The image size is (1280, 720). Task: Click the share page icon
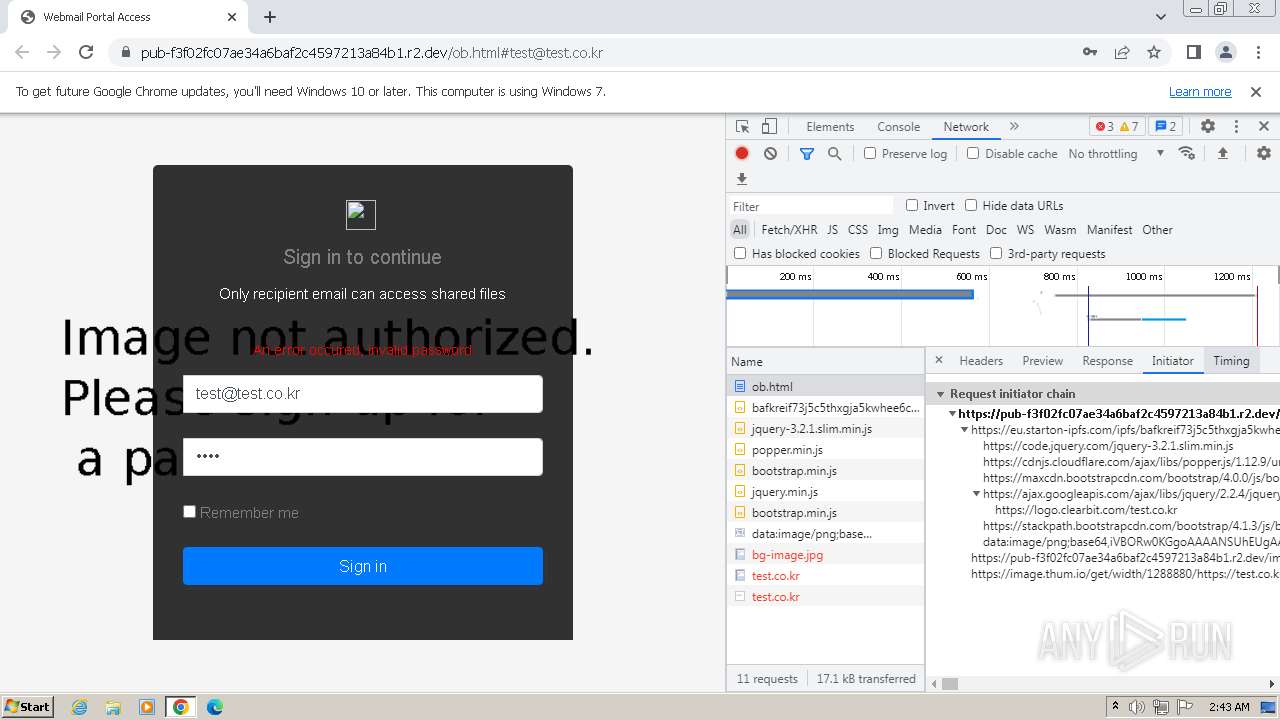(1122, 52)
